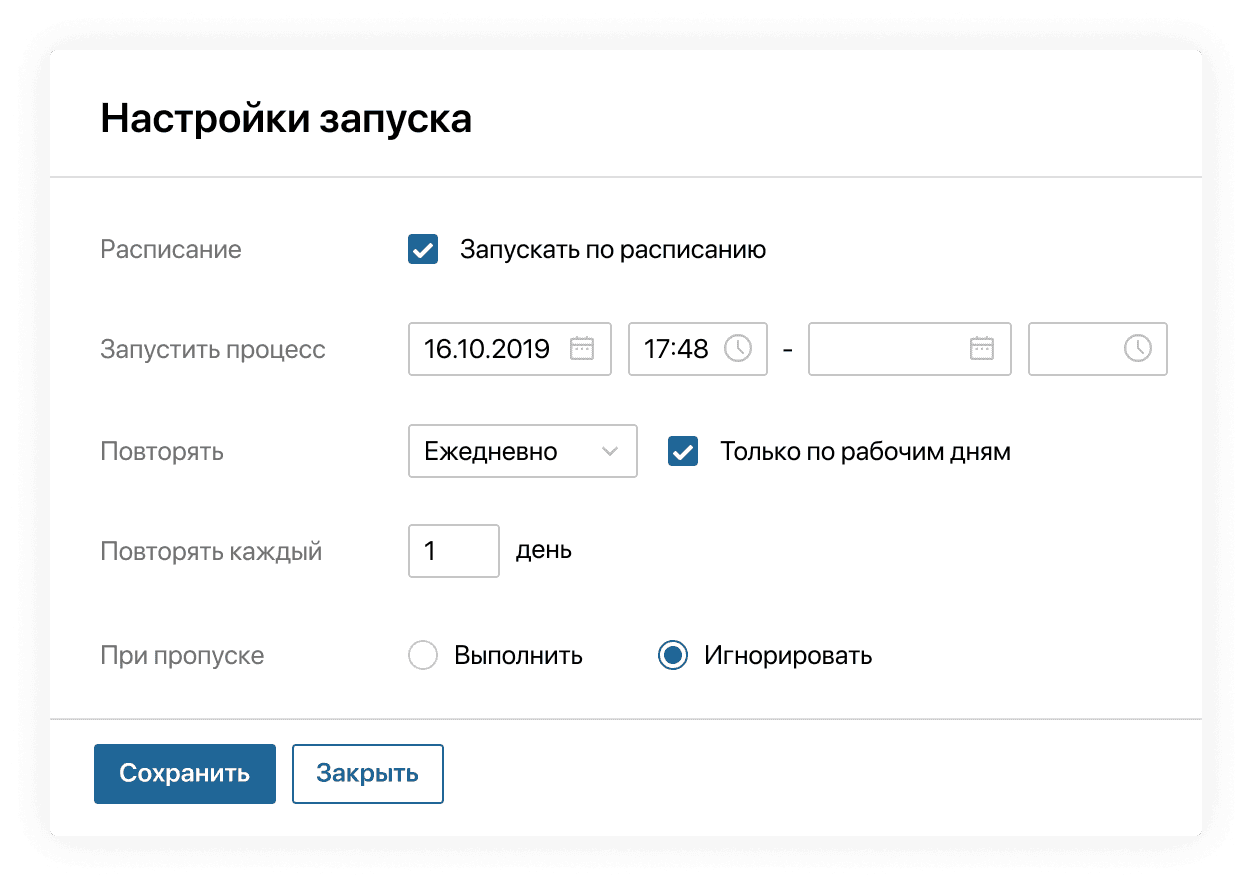Click the dropdown chevron next to Ежедневно
The image size is (1250, 884).
[x=612, y=451]
